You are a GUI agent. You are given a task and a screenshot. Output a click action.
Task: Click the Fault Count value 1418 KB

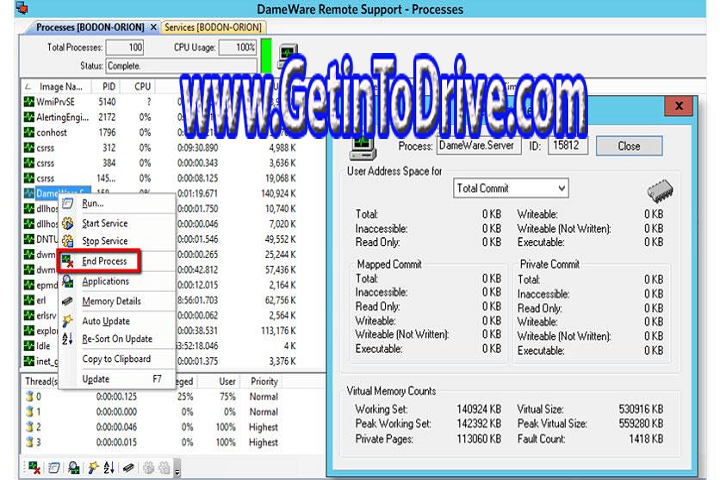[646, 439]
